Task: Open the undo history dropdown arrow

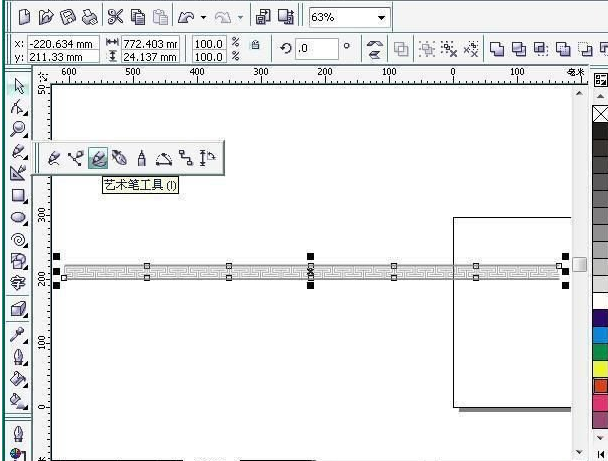Action: 203,18
